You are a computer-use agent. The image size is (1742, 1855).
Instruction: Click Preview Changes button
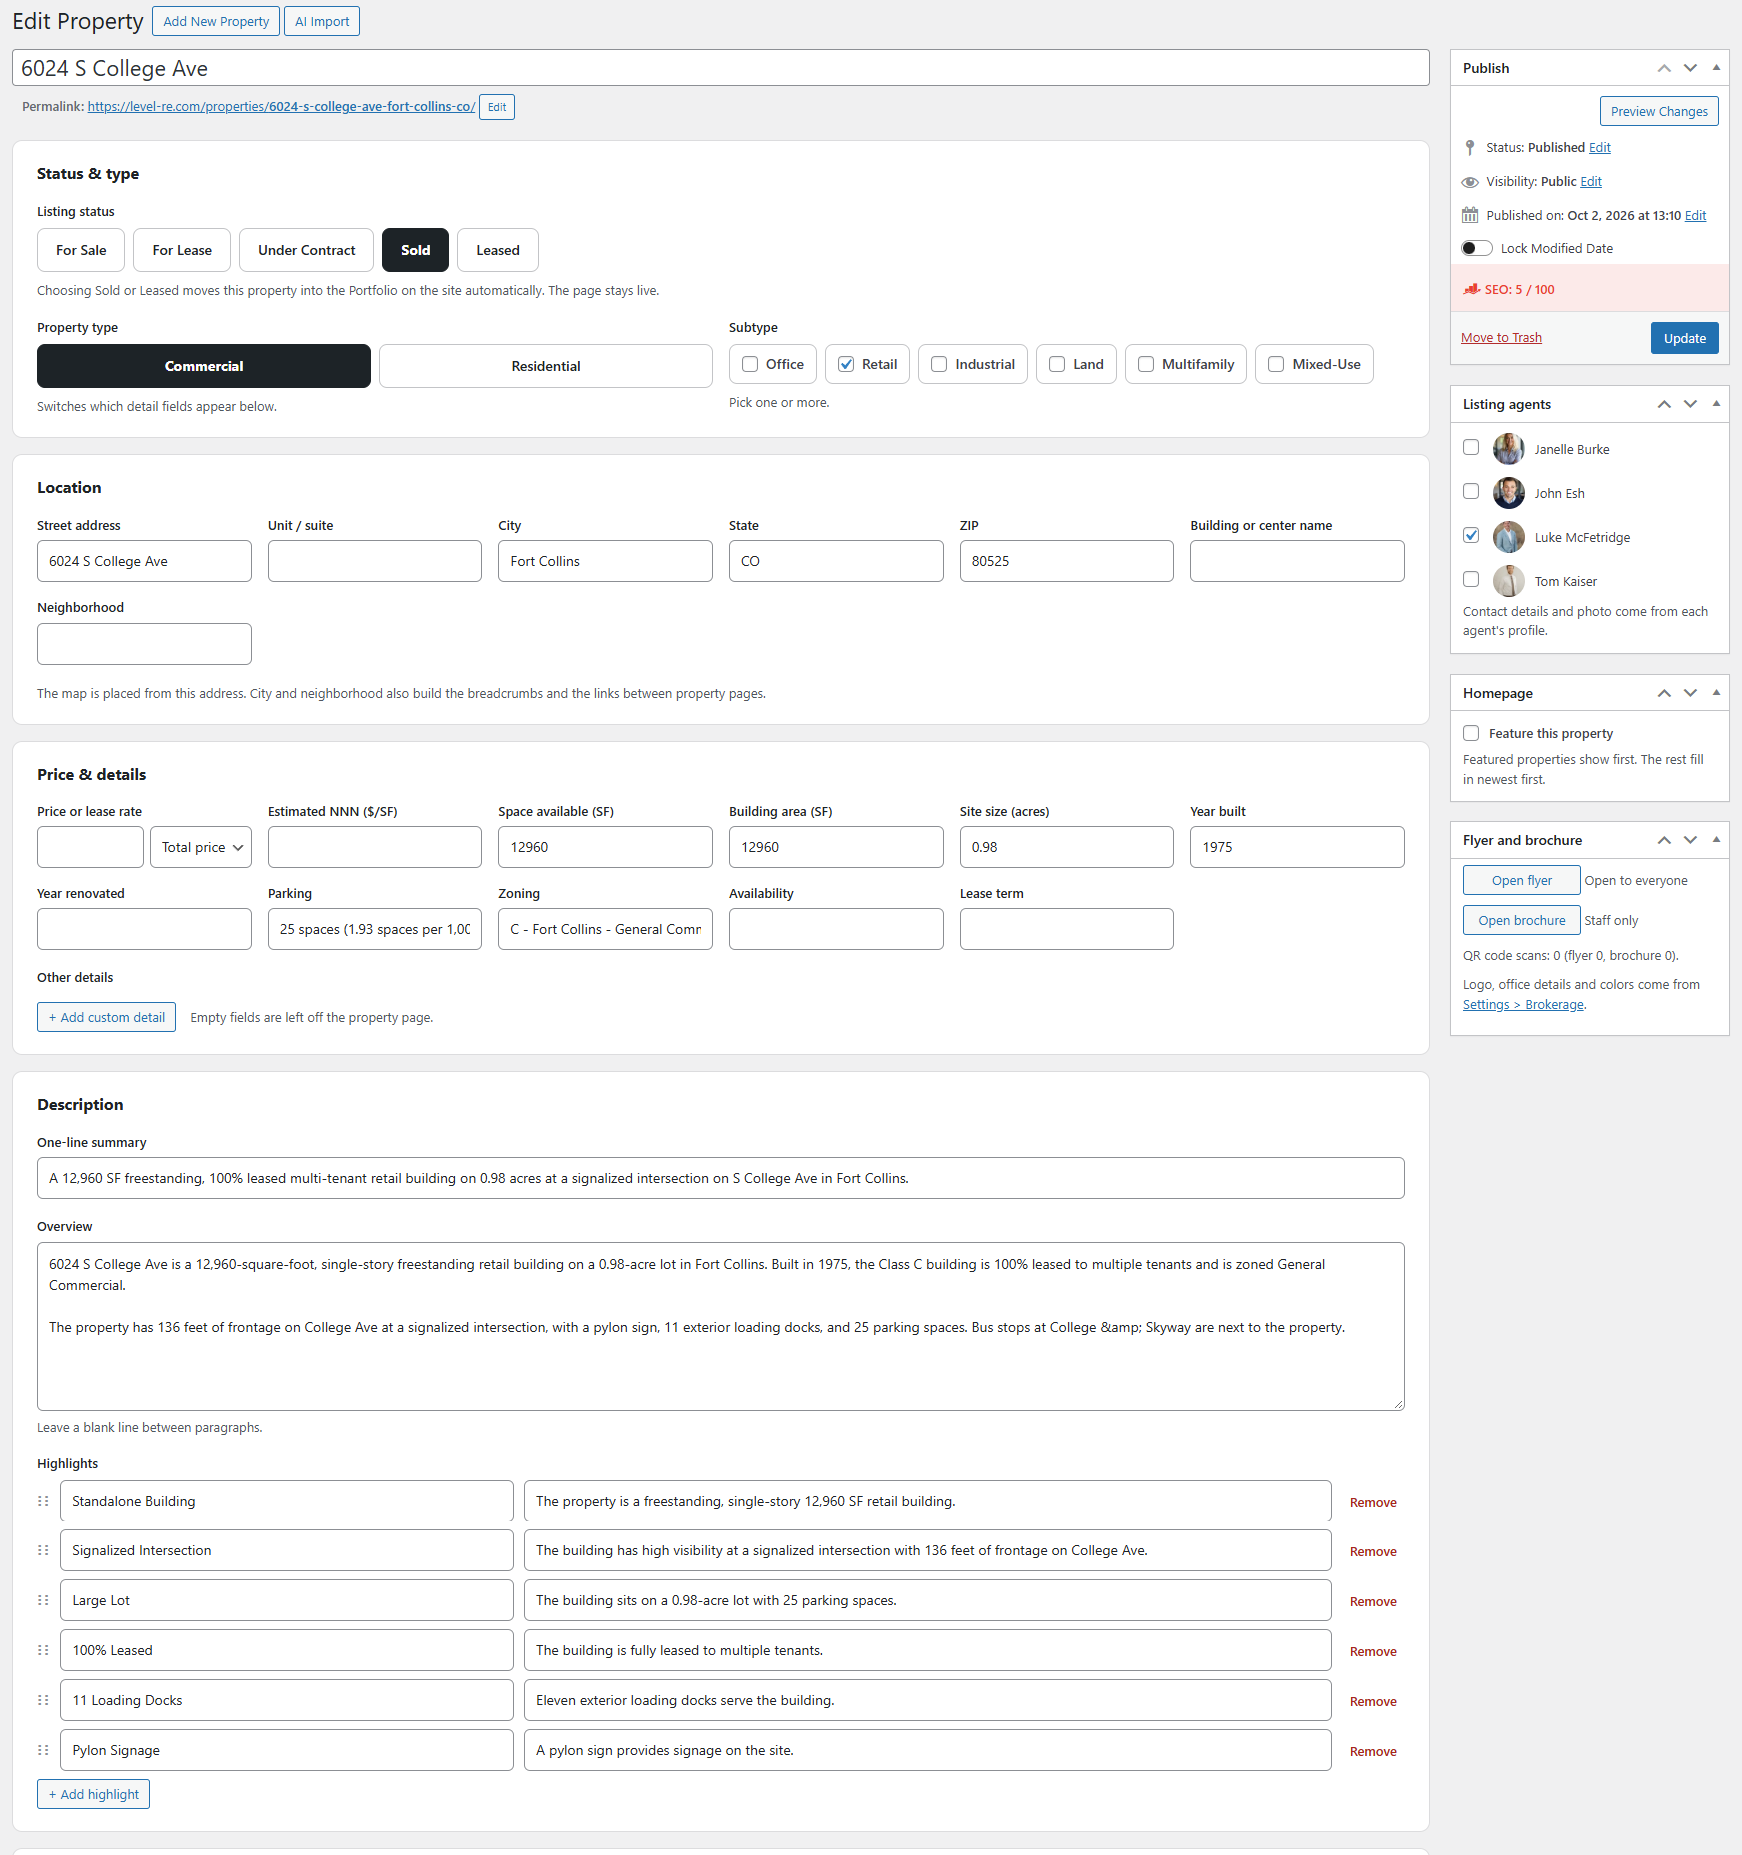point(1659,111)
